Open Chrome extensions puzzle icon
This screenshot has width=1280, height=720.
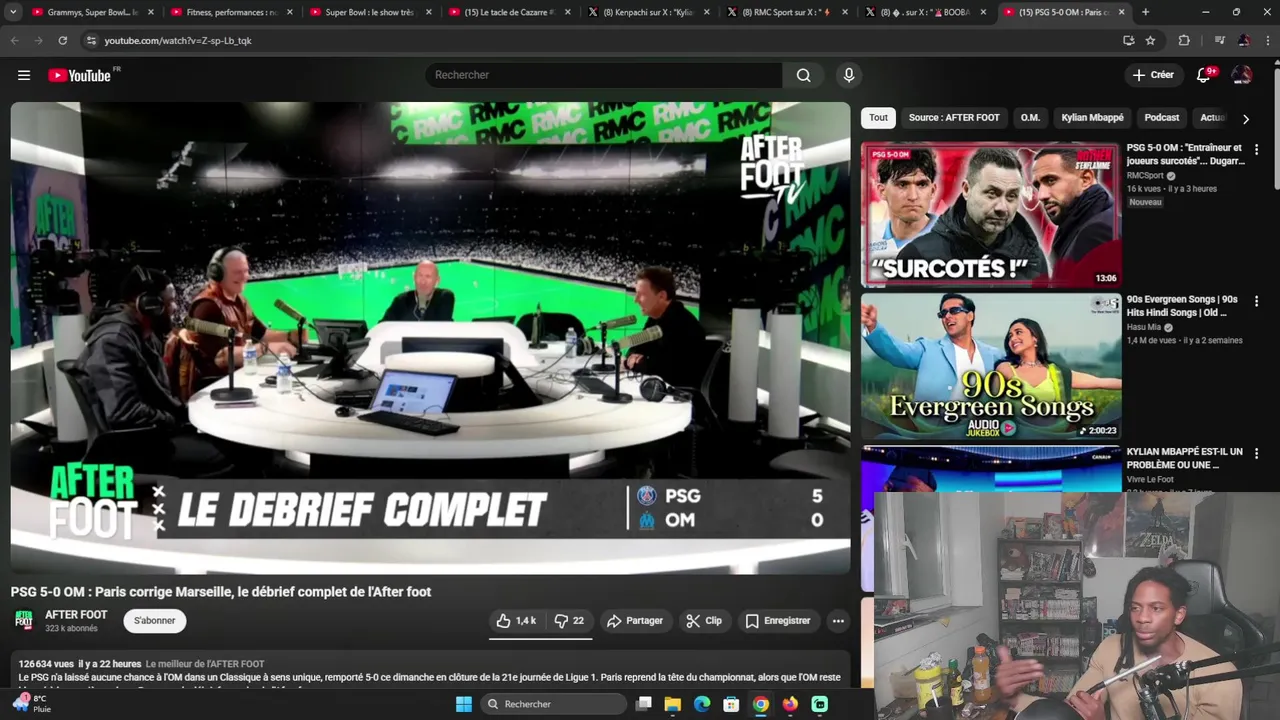click(1184, 40)
